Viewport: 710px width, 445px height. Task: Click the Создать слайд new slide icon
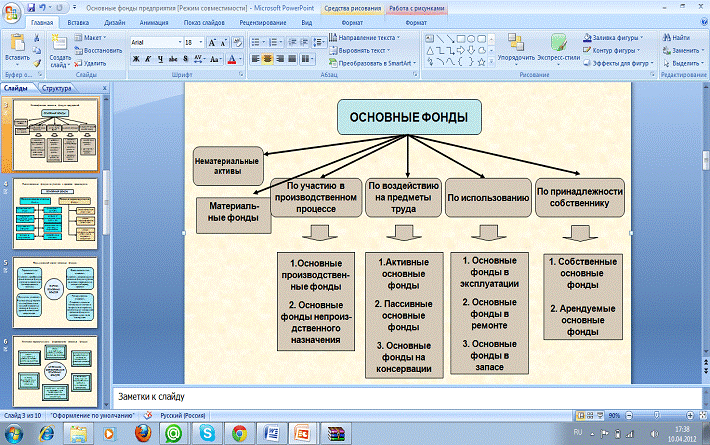pos(58,42)
